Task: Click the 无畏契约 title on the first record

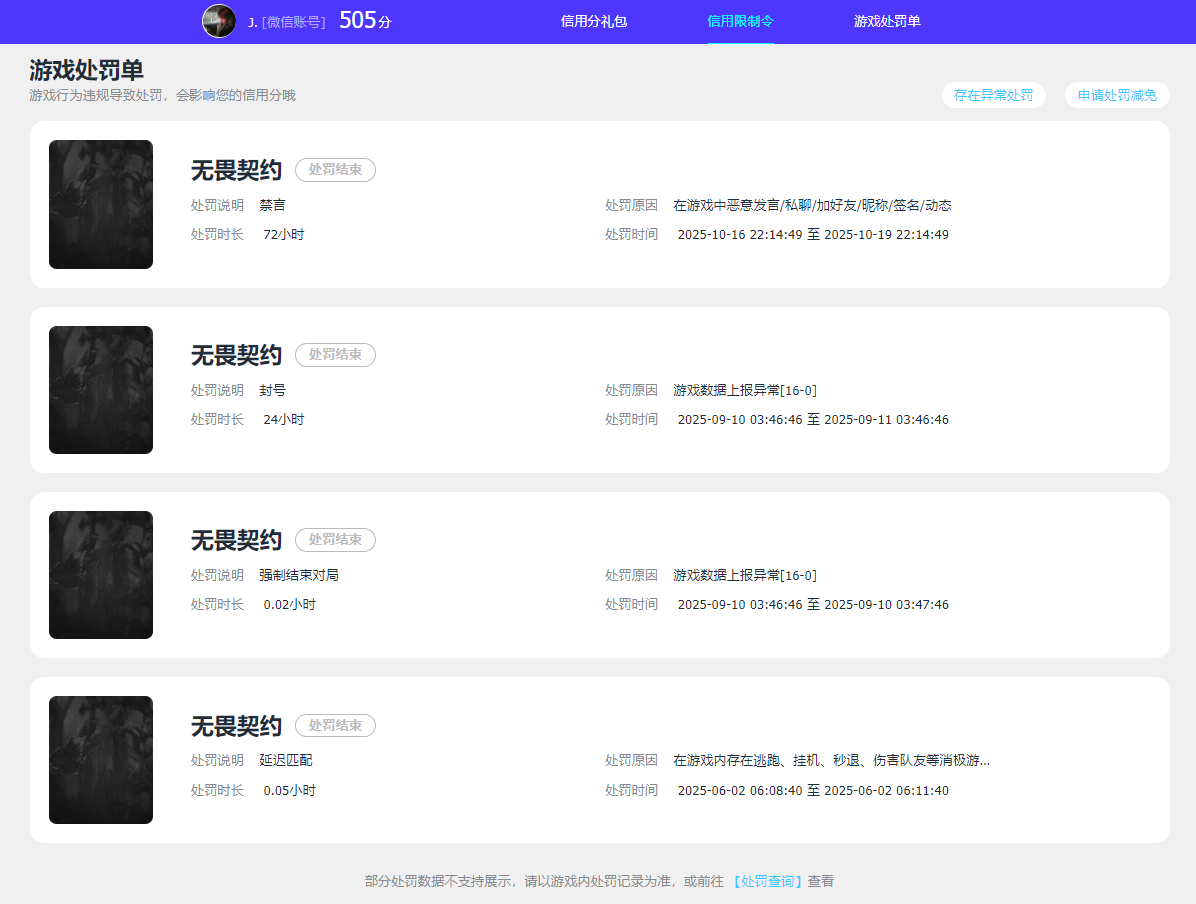Action: coord(236,170)
